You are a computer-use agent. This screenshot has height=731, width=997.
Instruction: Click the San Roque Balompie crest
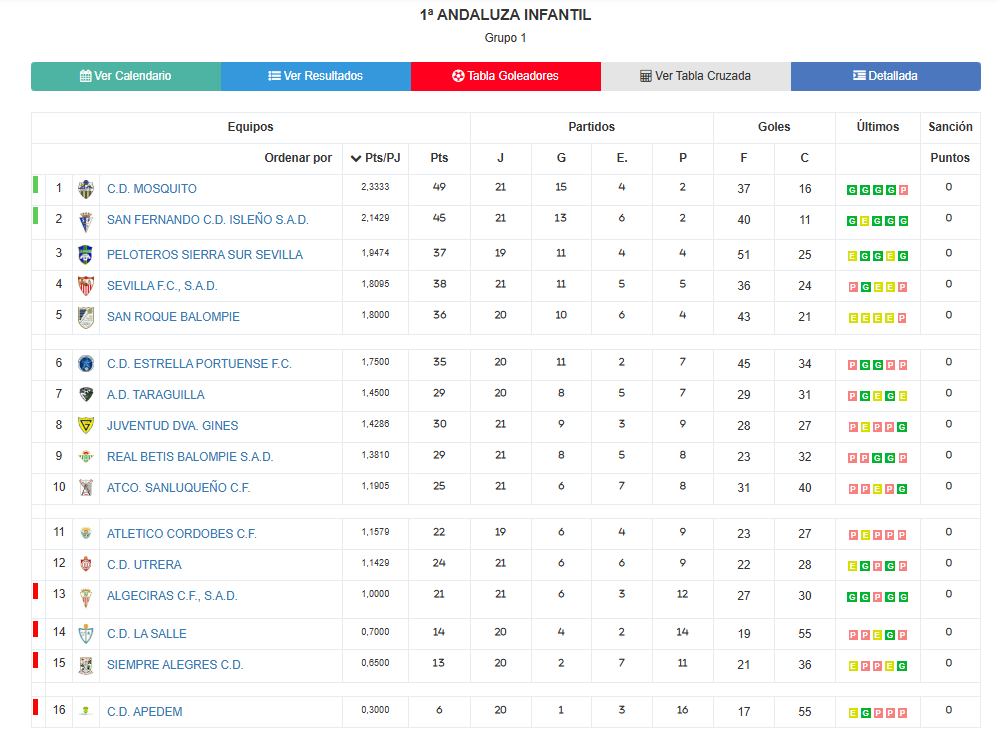tap(86, 317)
